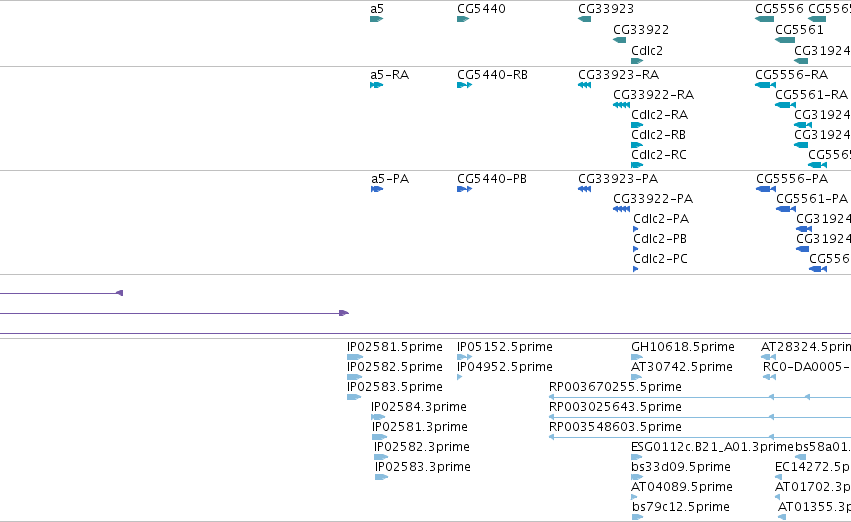The image size is (851, 522).
Task: Click the CG5556-PA protein label
Action: click(x=792, y=179)
